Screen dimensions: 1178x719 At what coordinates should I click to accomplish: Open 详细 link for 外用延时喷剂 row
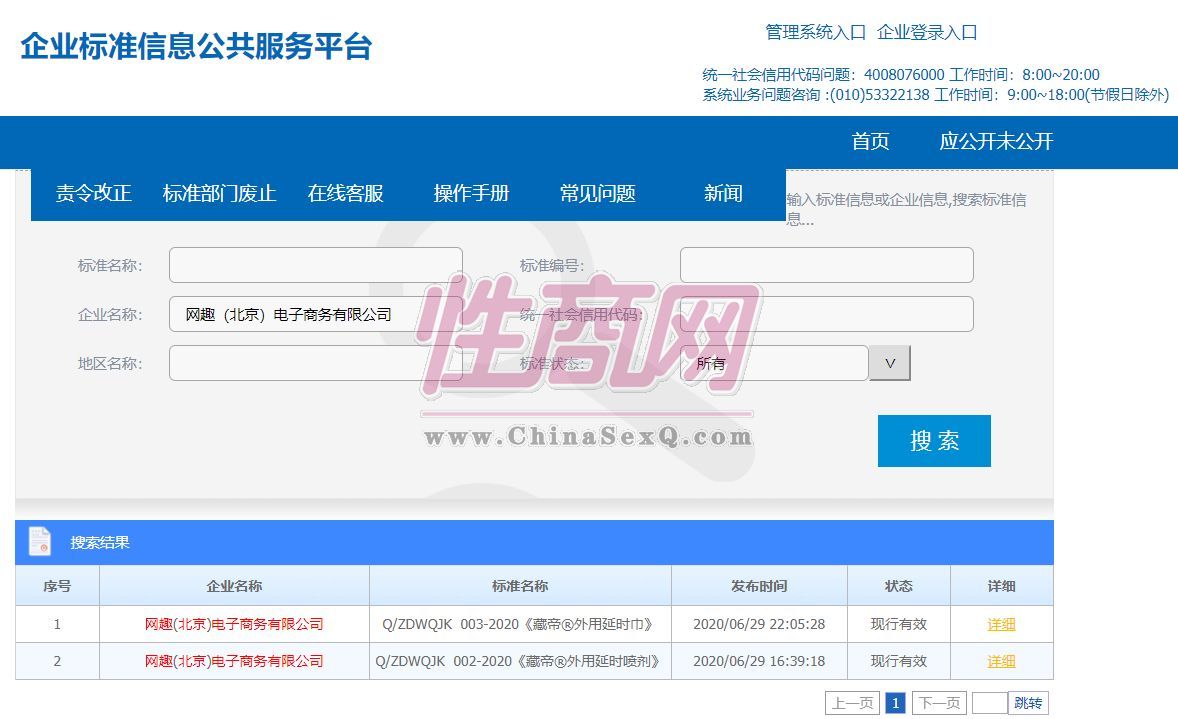coord(1001,661)
